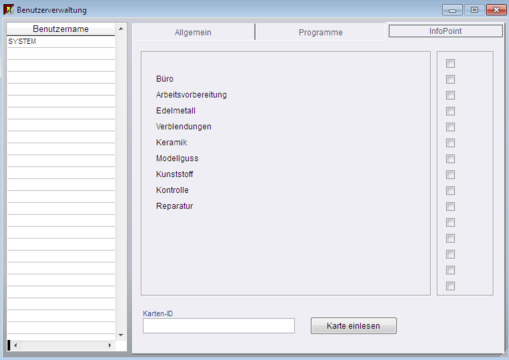
Task: Click the Edelmetall label
Action: 176,111
